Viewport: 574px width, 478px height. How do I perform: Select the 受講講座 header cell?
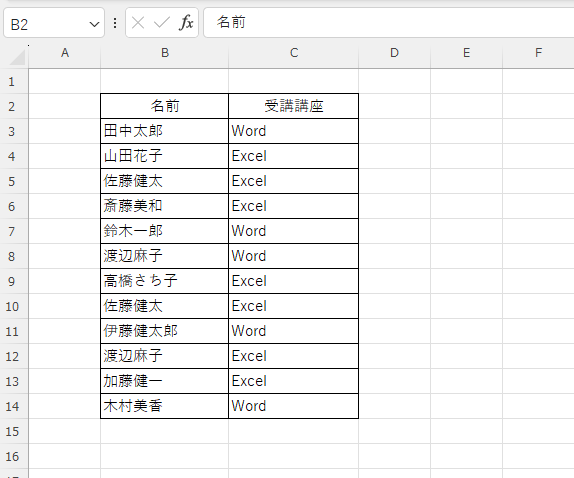[294, 106]
